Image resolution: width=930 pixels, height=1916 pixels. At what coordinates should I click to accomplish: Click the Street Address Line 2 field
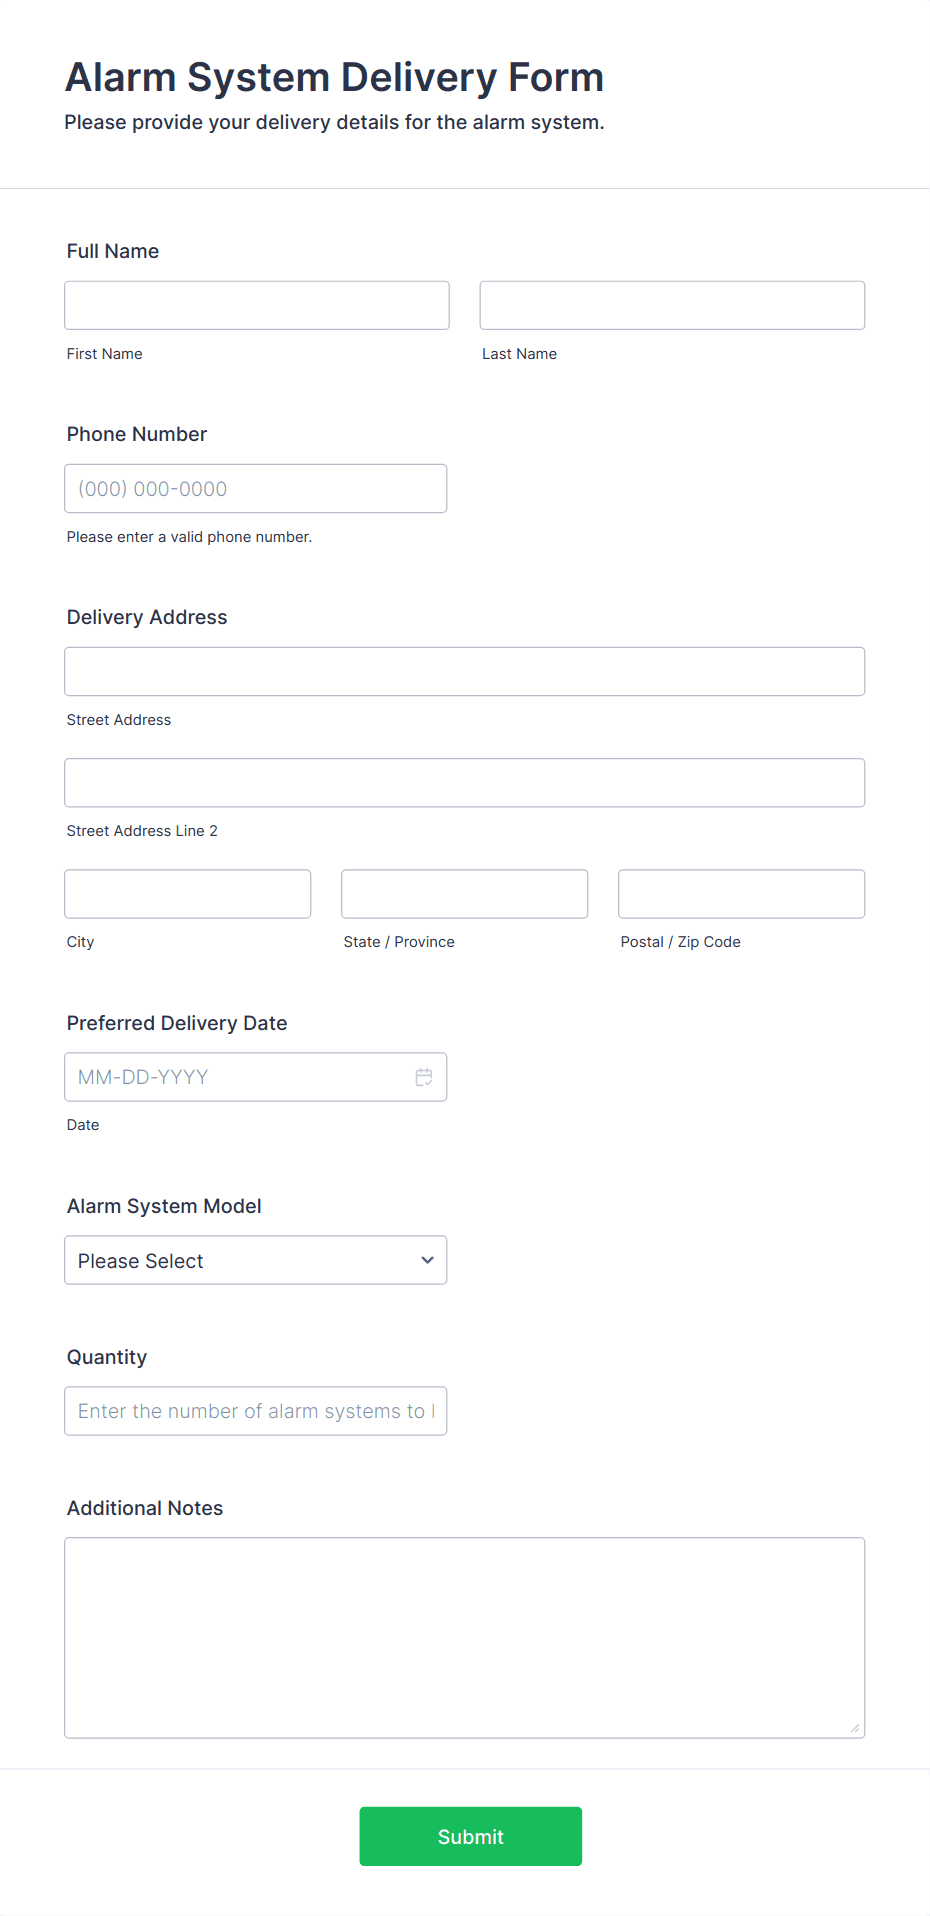(x=465, y=782)
